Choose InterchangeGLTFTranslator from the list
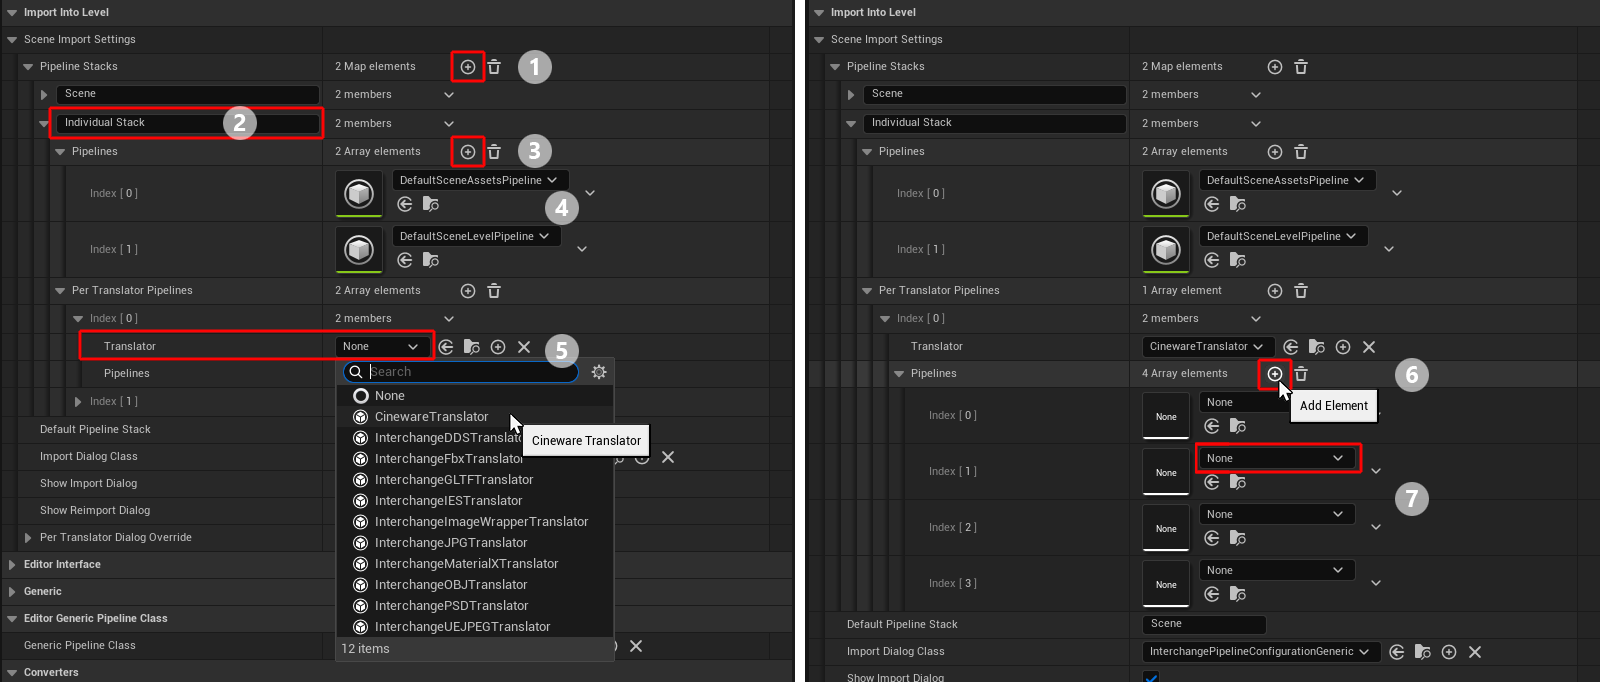Viewport: 1600px width, 682px height. point(454,480)
